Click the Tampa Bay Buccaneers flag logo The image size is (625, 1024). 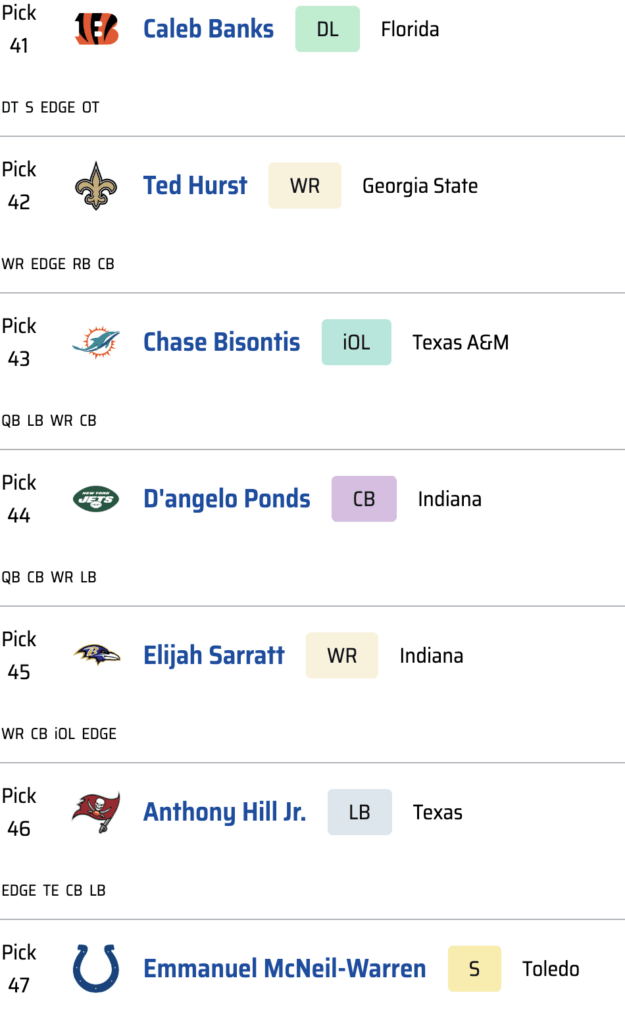[96, 812]
